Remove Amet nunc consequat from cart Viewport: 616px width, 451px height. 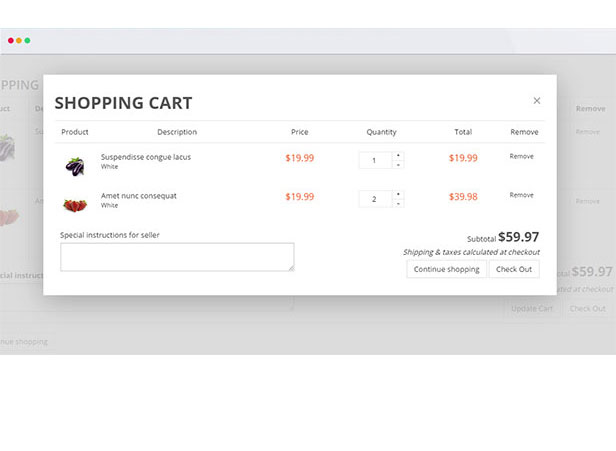pos(521,195)
